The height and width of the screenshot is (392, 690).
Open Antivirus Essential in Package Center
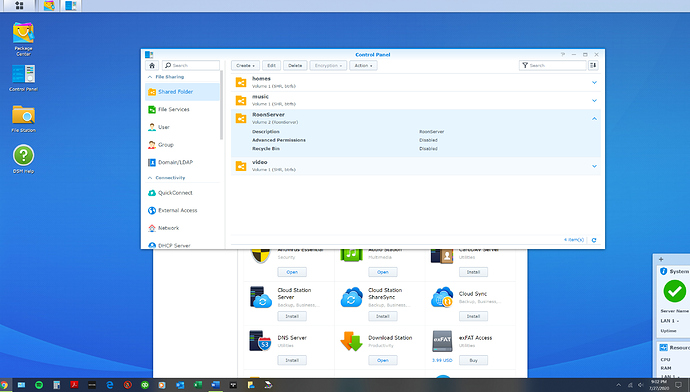[292, 272]
